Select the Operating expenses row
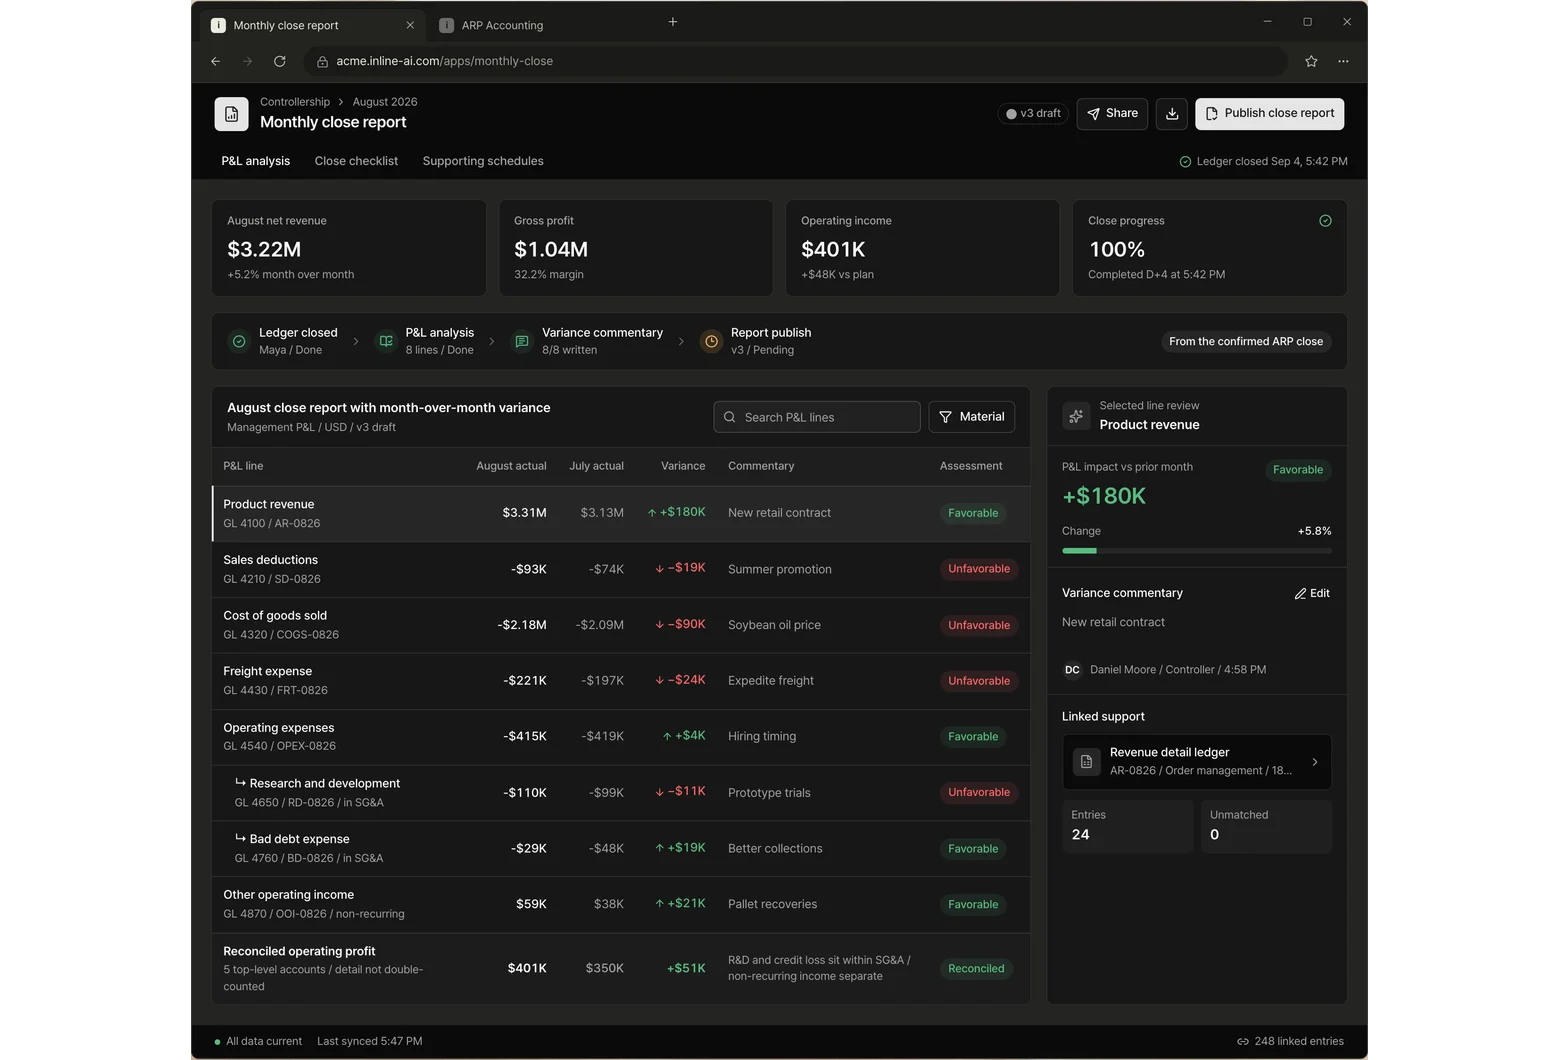 point(621,737)
